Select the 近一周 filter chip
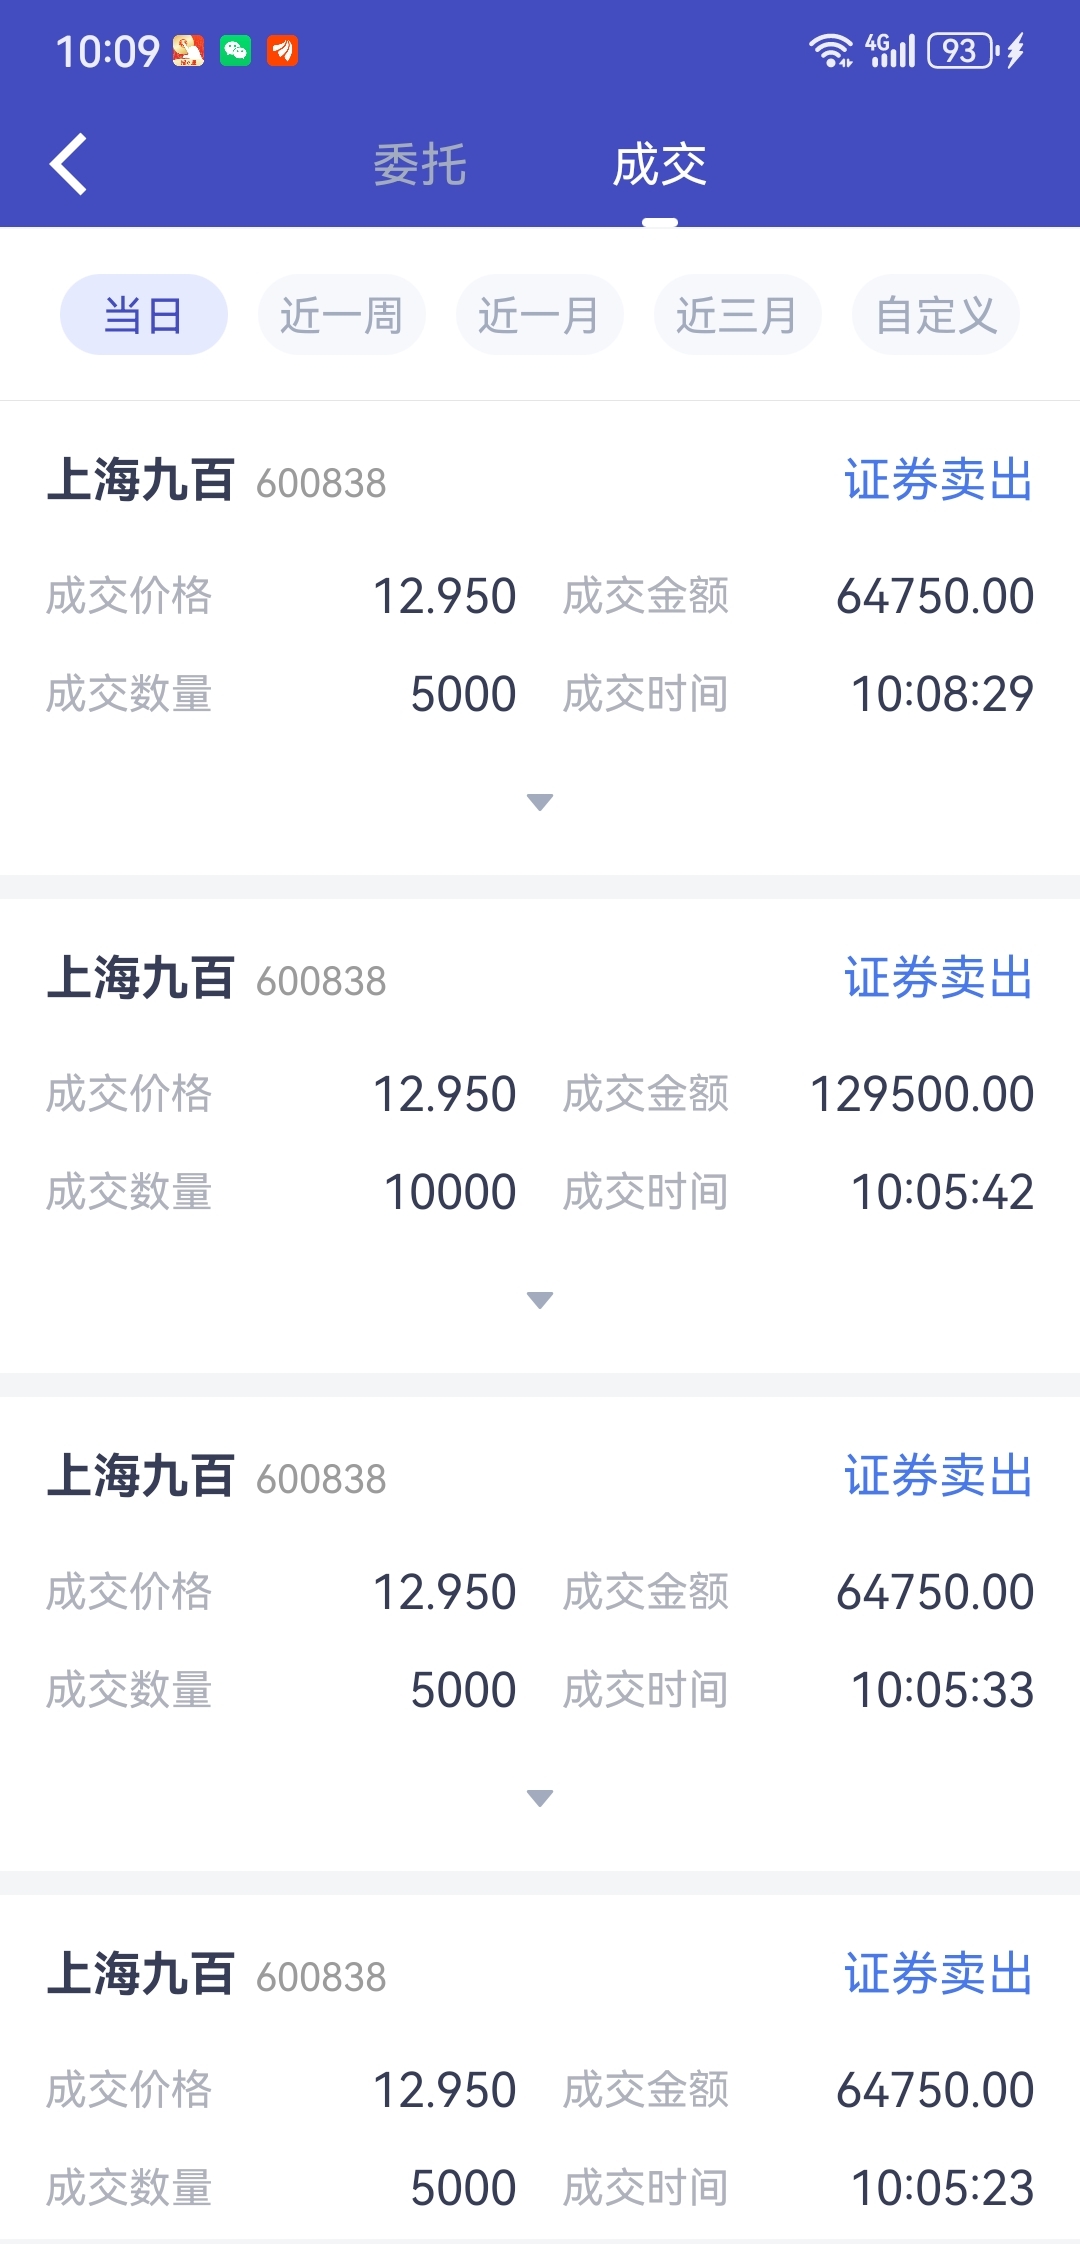 point(342,315)
